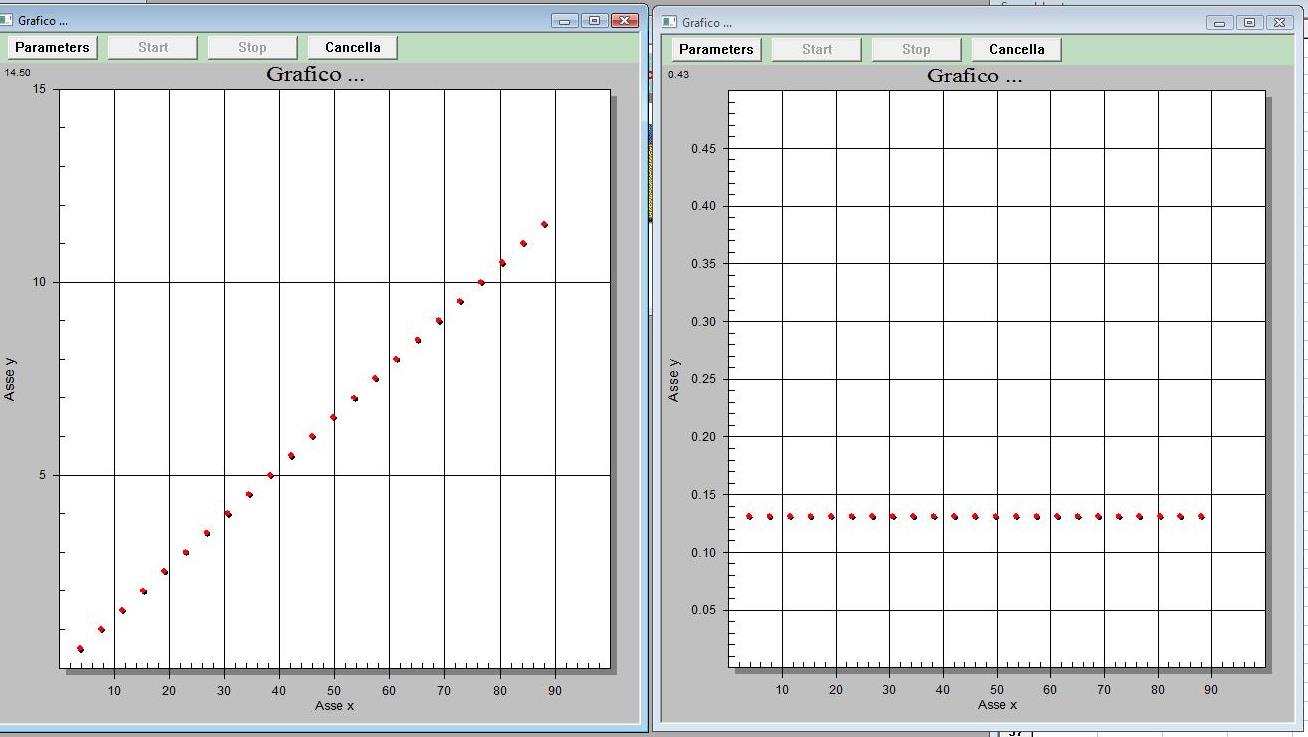The height and width of the screenshot is (737, 1308).
Task: Click Cancella in the right Grafico window
Action: (1017, 49)
